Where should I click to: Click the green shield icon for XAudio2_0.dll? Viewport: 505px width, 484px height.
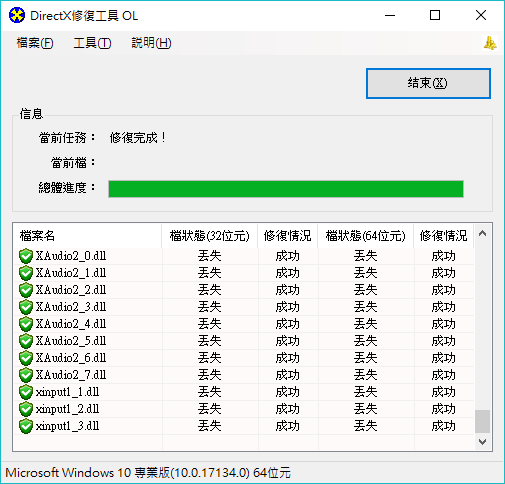[26, 256]
